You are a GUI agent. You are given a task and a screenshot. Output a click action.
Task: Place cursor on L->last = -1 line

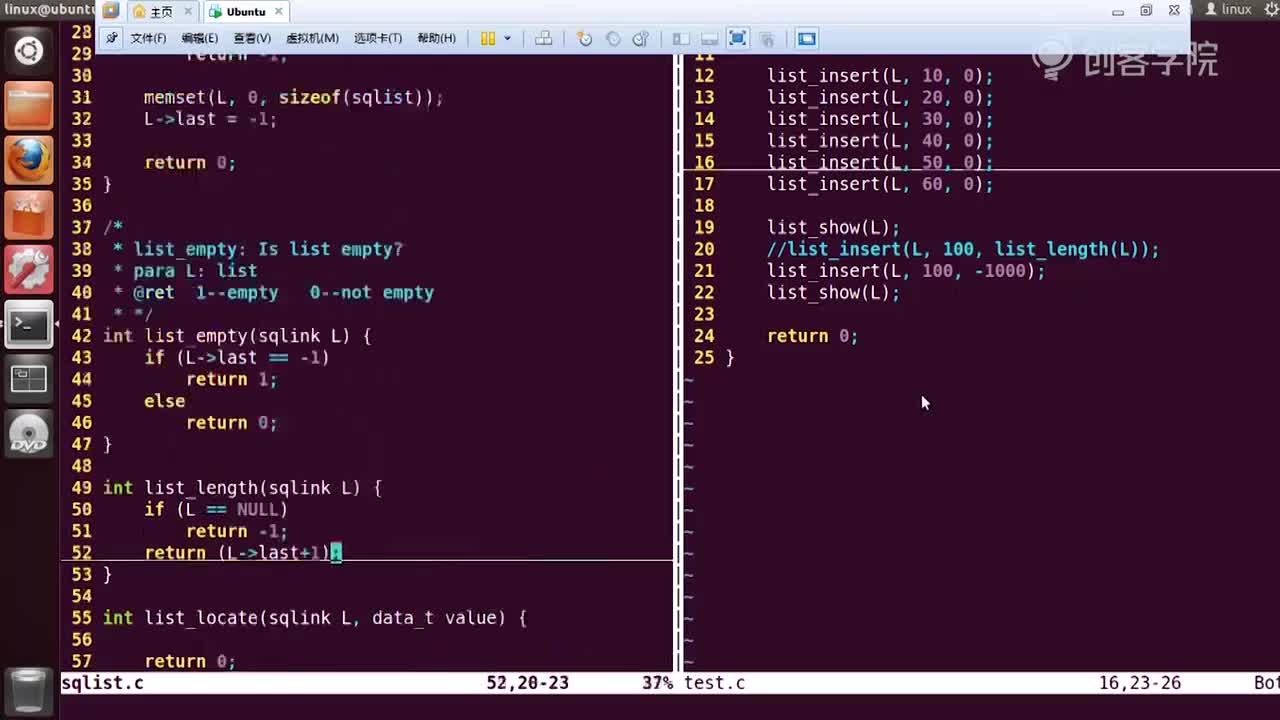click(x=210, y=119)
